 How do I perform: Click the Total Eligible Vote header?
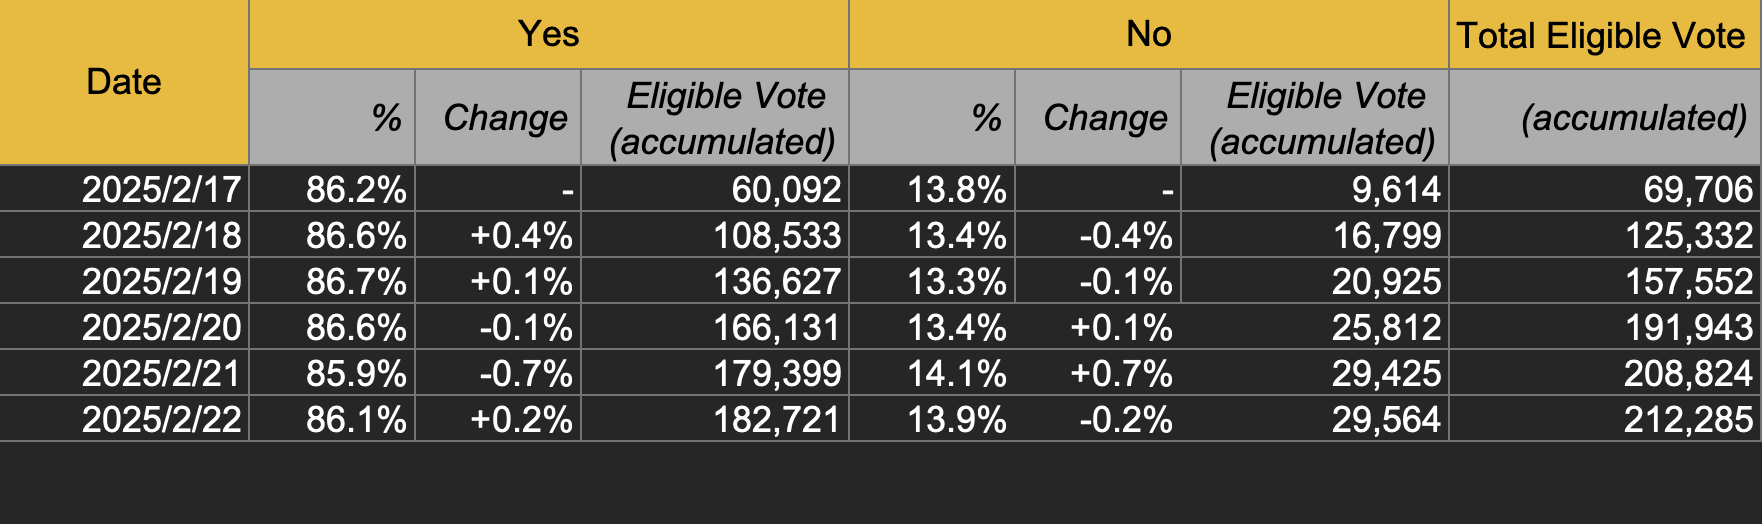tap(1602, 36)
